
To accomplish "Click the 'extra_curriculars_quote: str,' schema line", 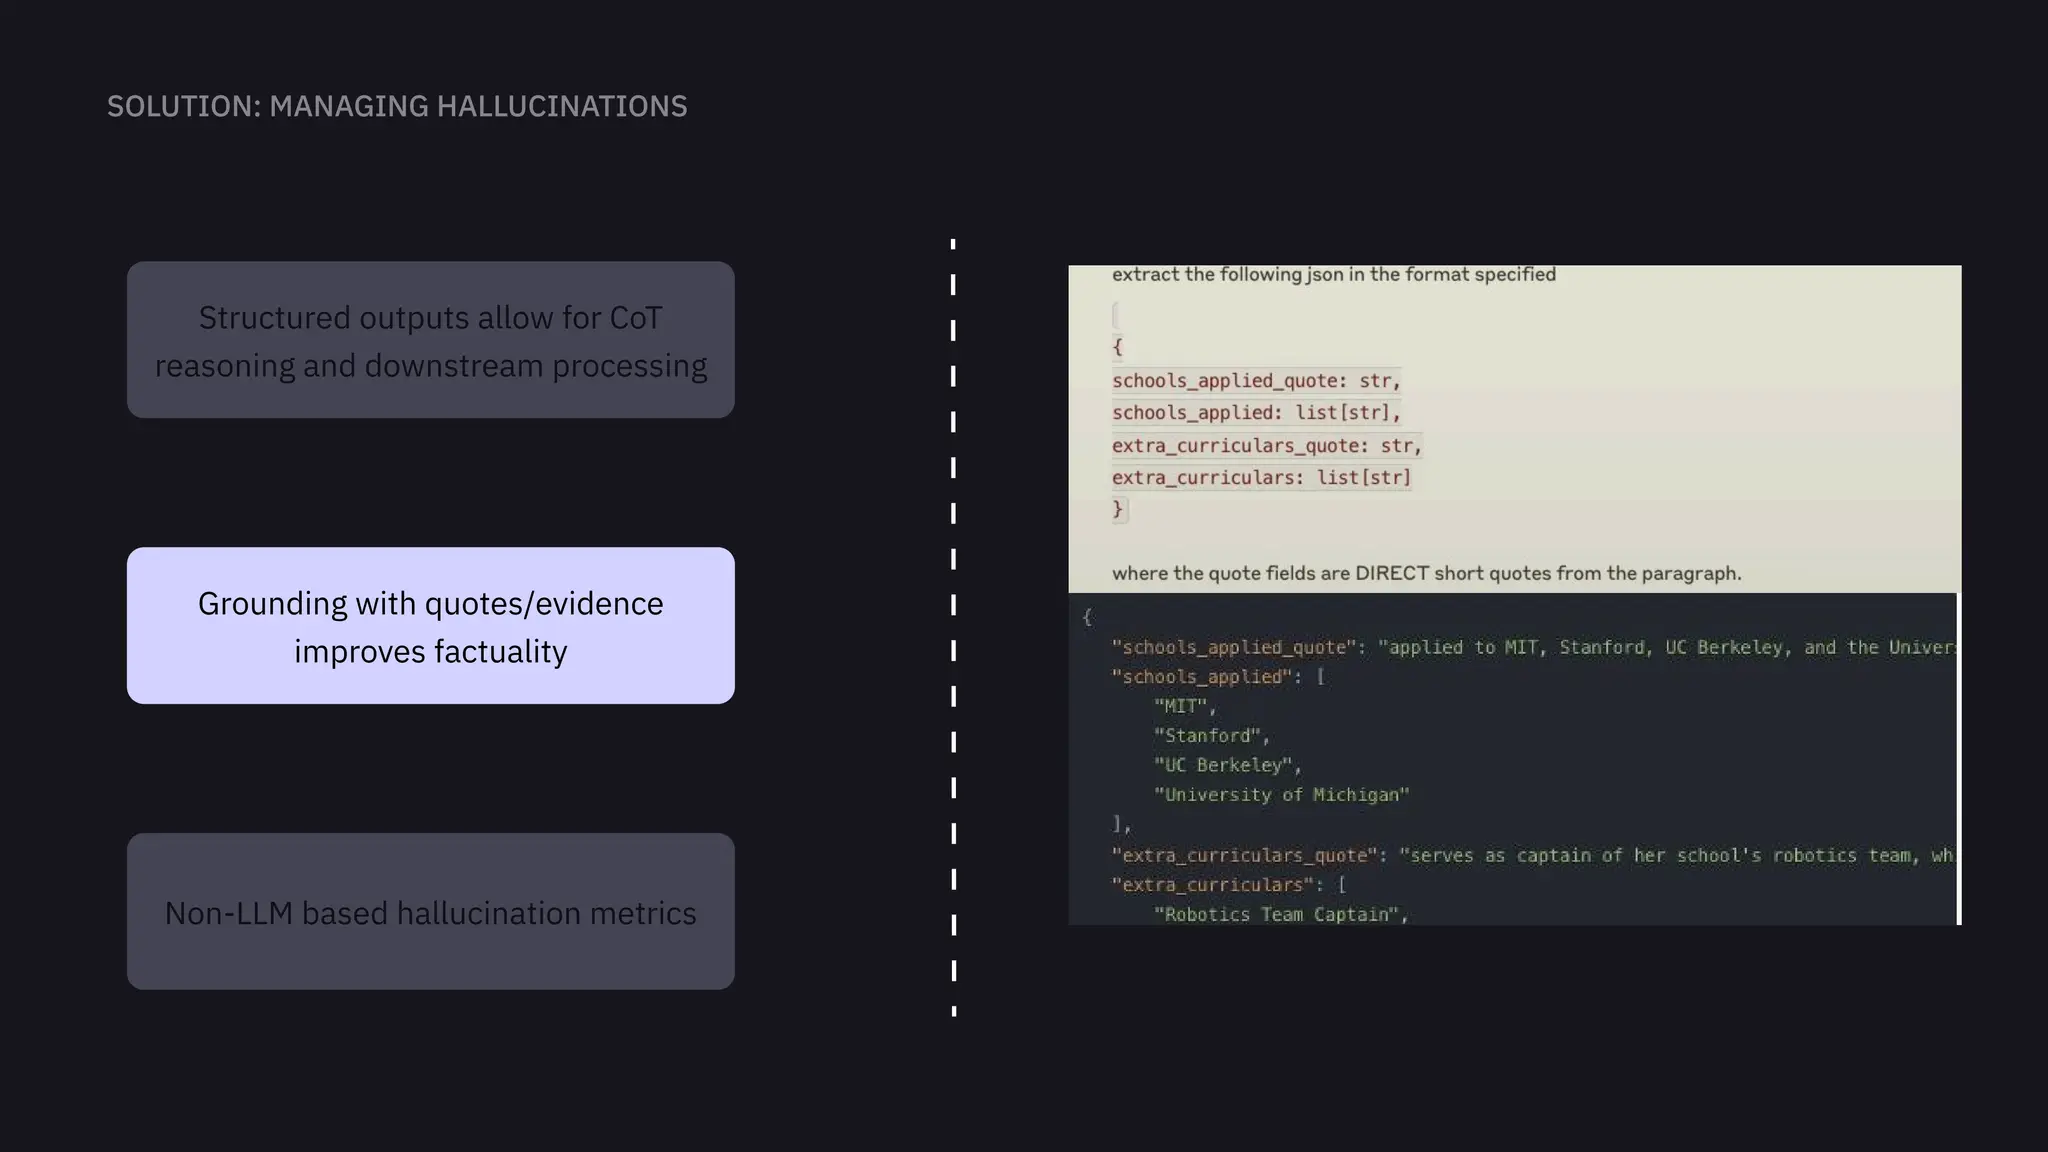I will pyautogui.click(x=1266, y=445).
